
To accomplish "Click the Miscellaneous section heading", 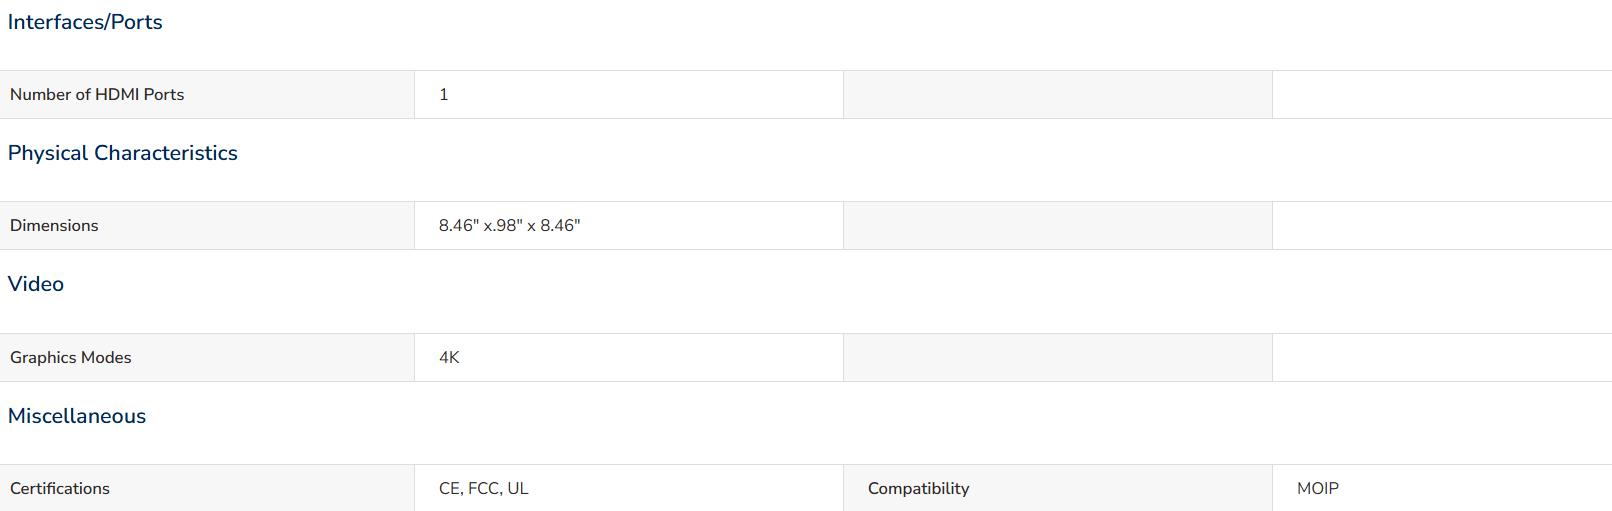I will click(x=77, y=416).
